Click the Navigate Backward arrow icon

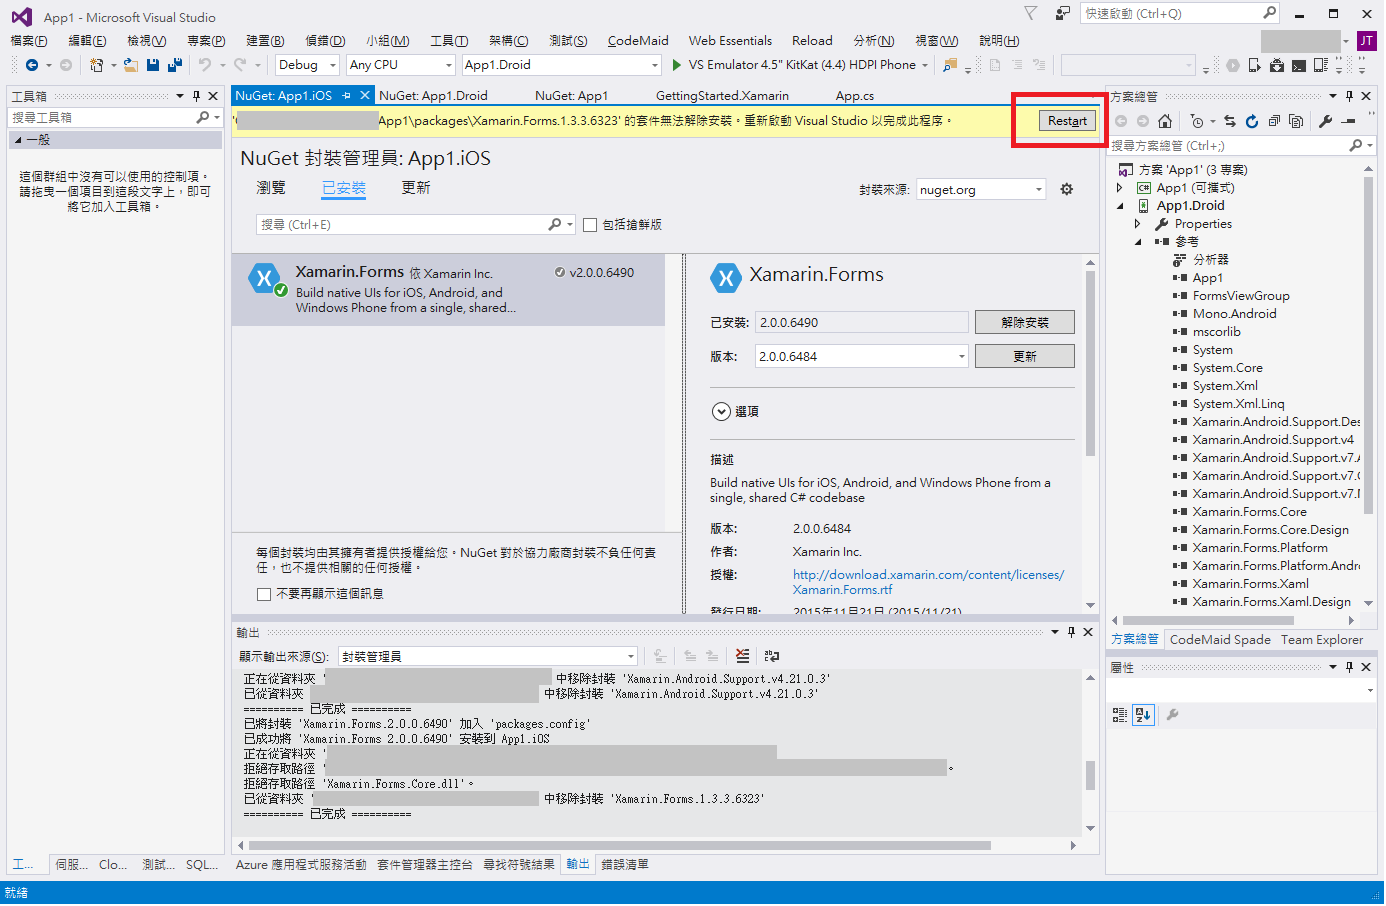(x=32, y=65)
